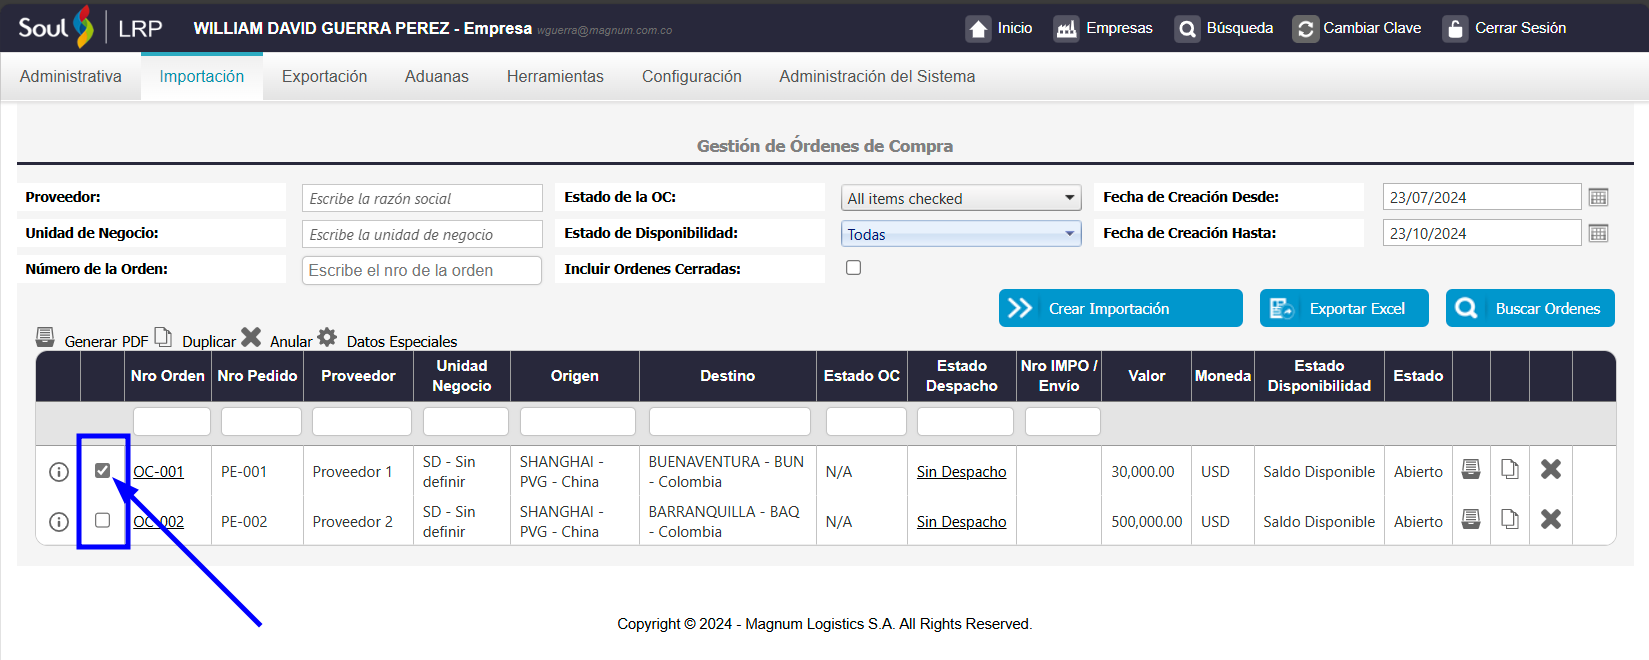
Task: Click the Número de la Orden input field
Action: click(421, 270)
